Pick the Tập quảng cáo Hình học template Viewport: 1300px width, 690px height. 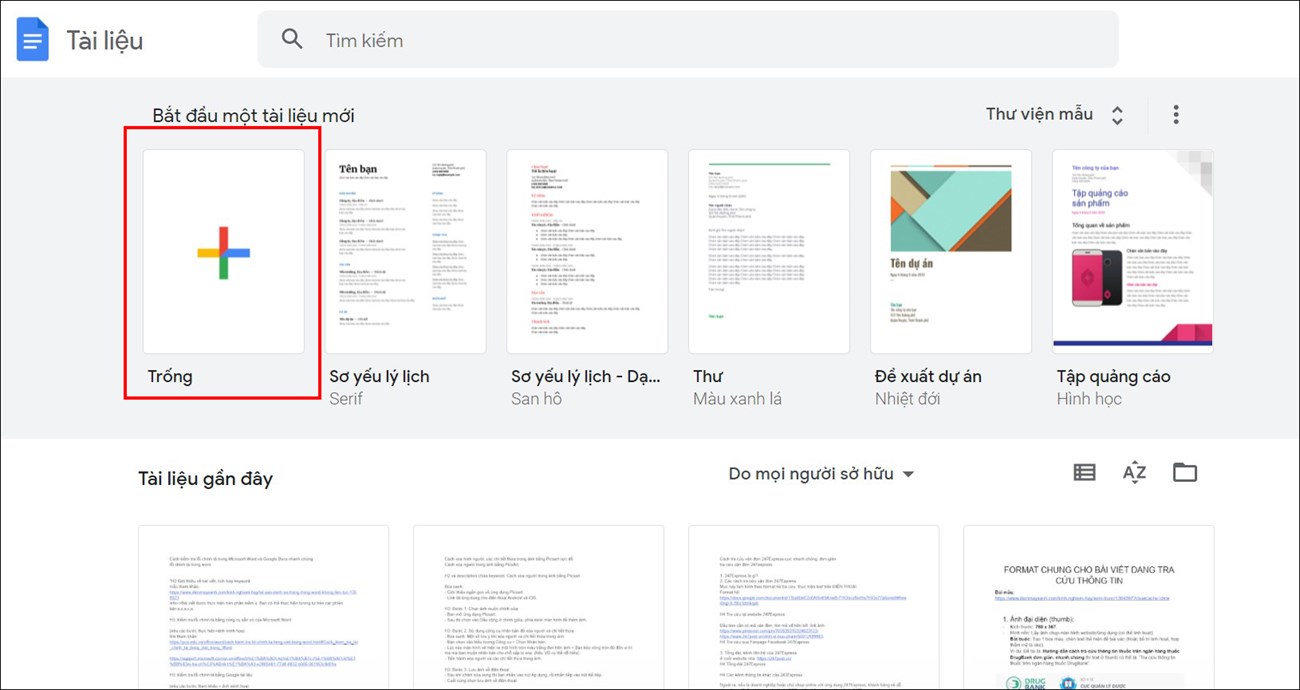tap(1132, 252)
